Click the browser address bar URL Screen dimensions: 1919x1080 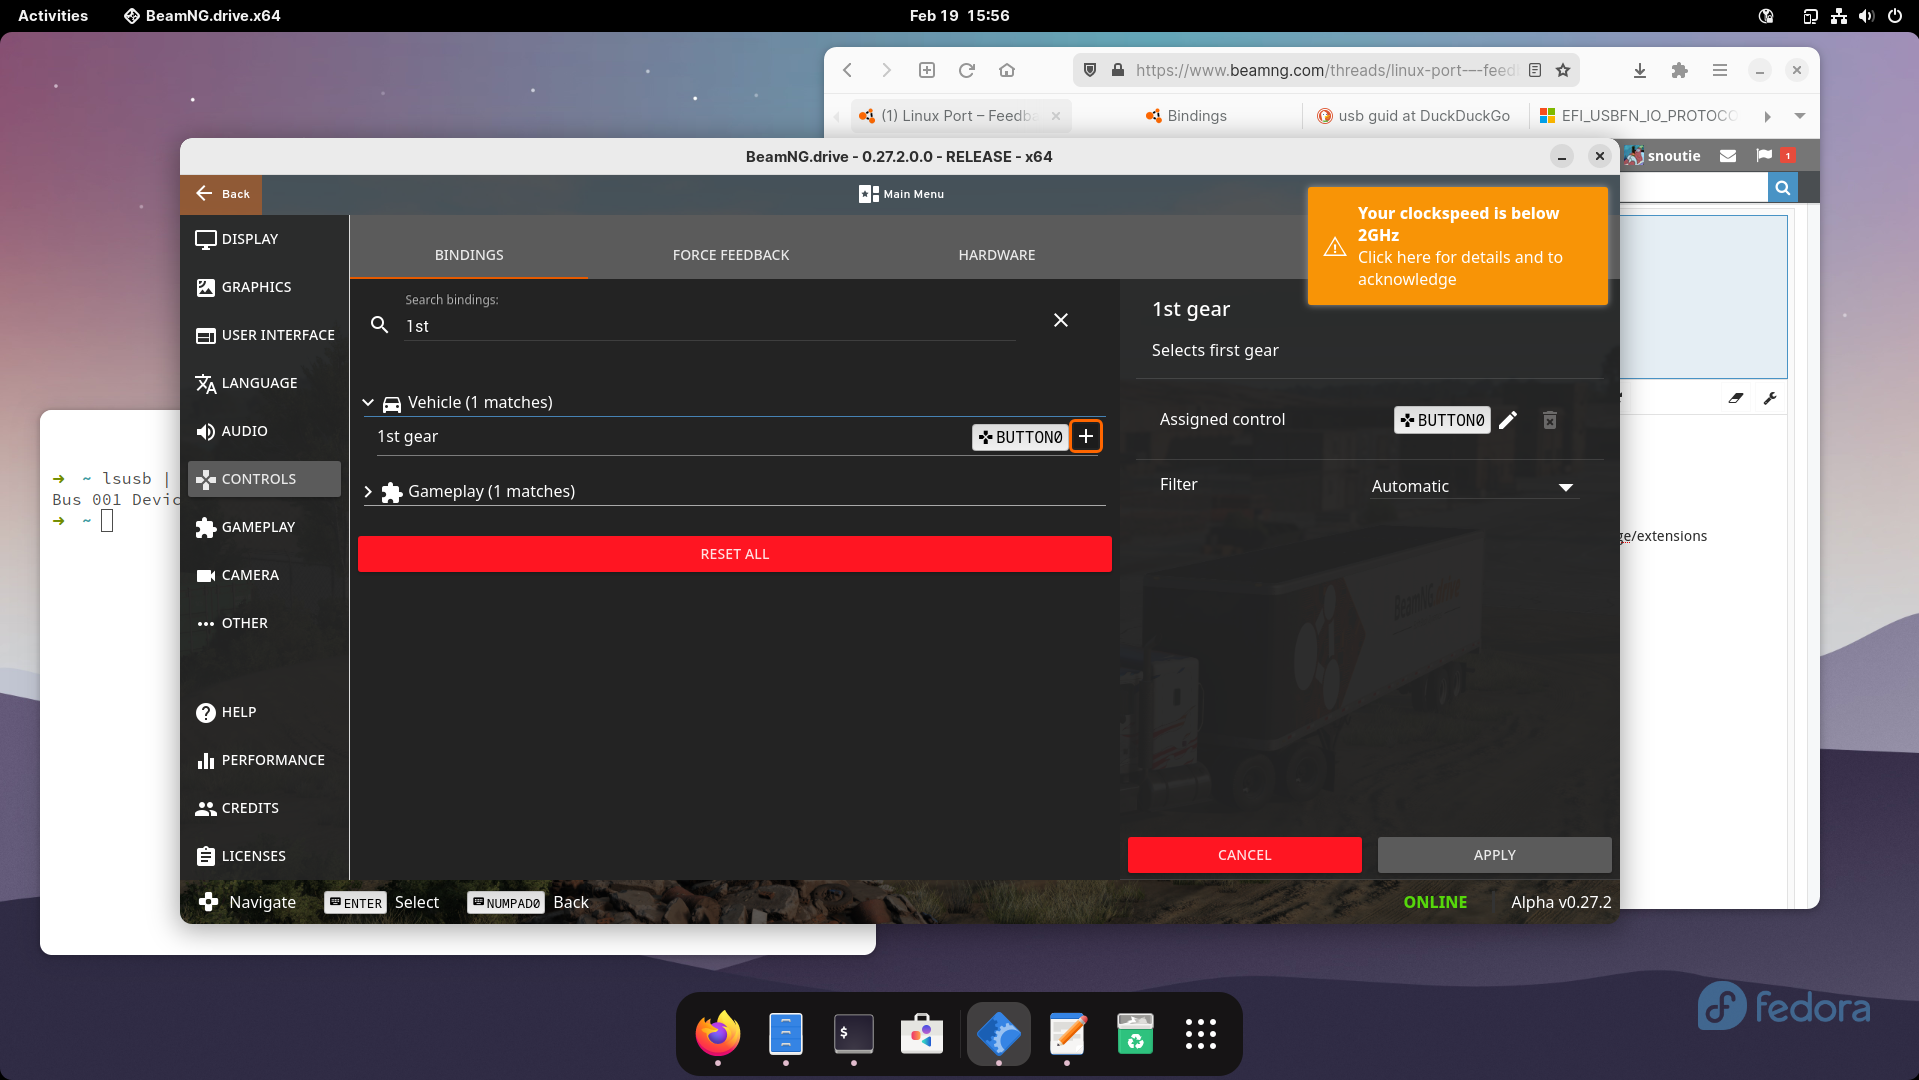[1326, 70]
